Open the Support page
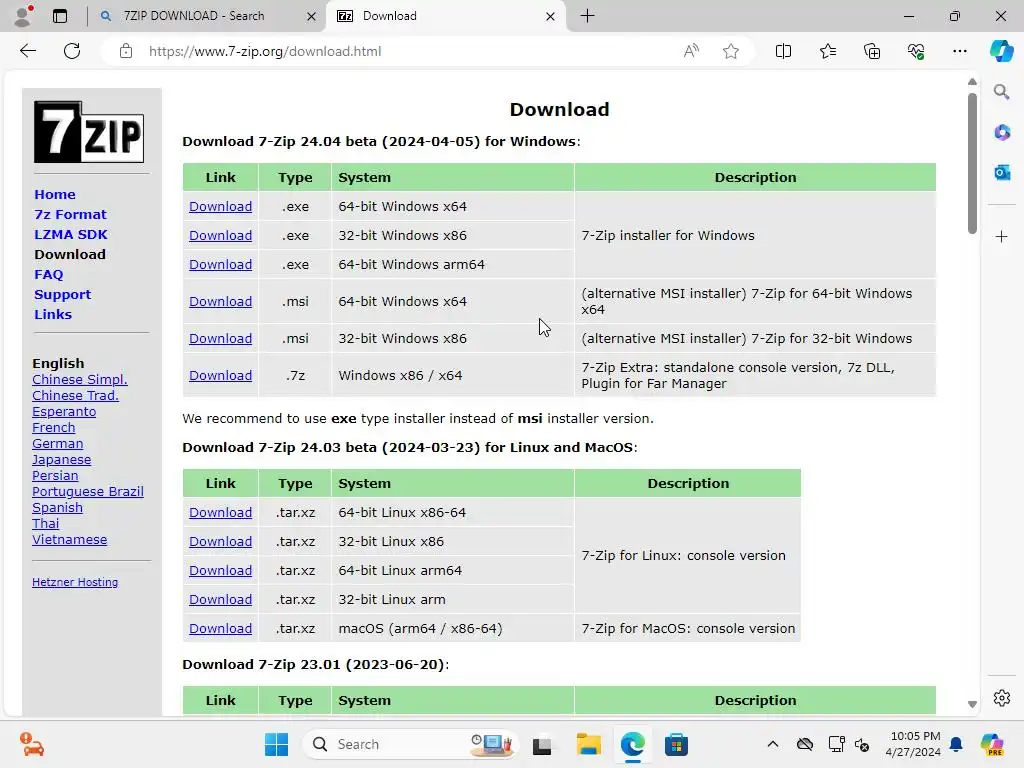The width and height of the screenshot is (1024, 768). pyautogui.click(x=63, y=295)
